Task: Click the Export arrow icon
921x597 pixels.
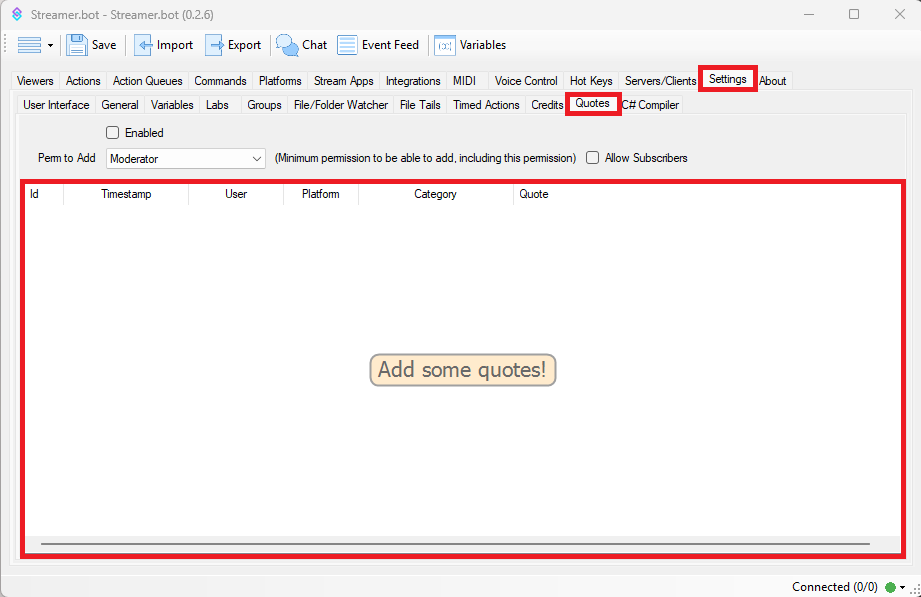Action: pyautogui.click(x=215, y=45)
